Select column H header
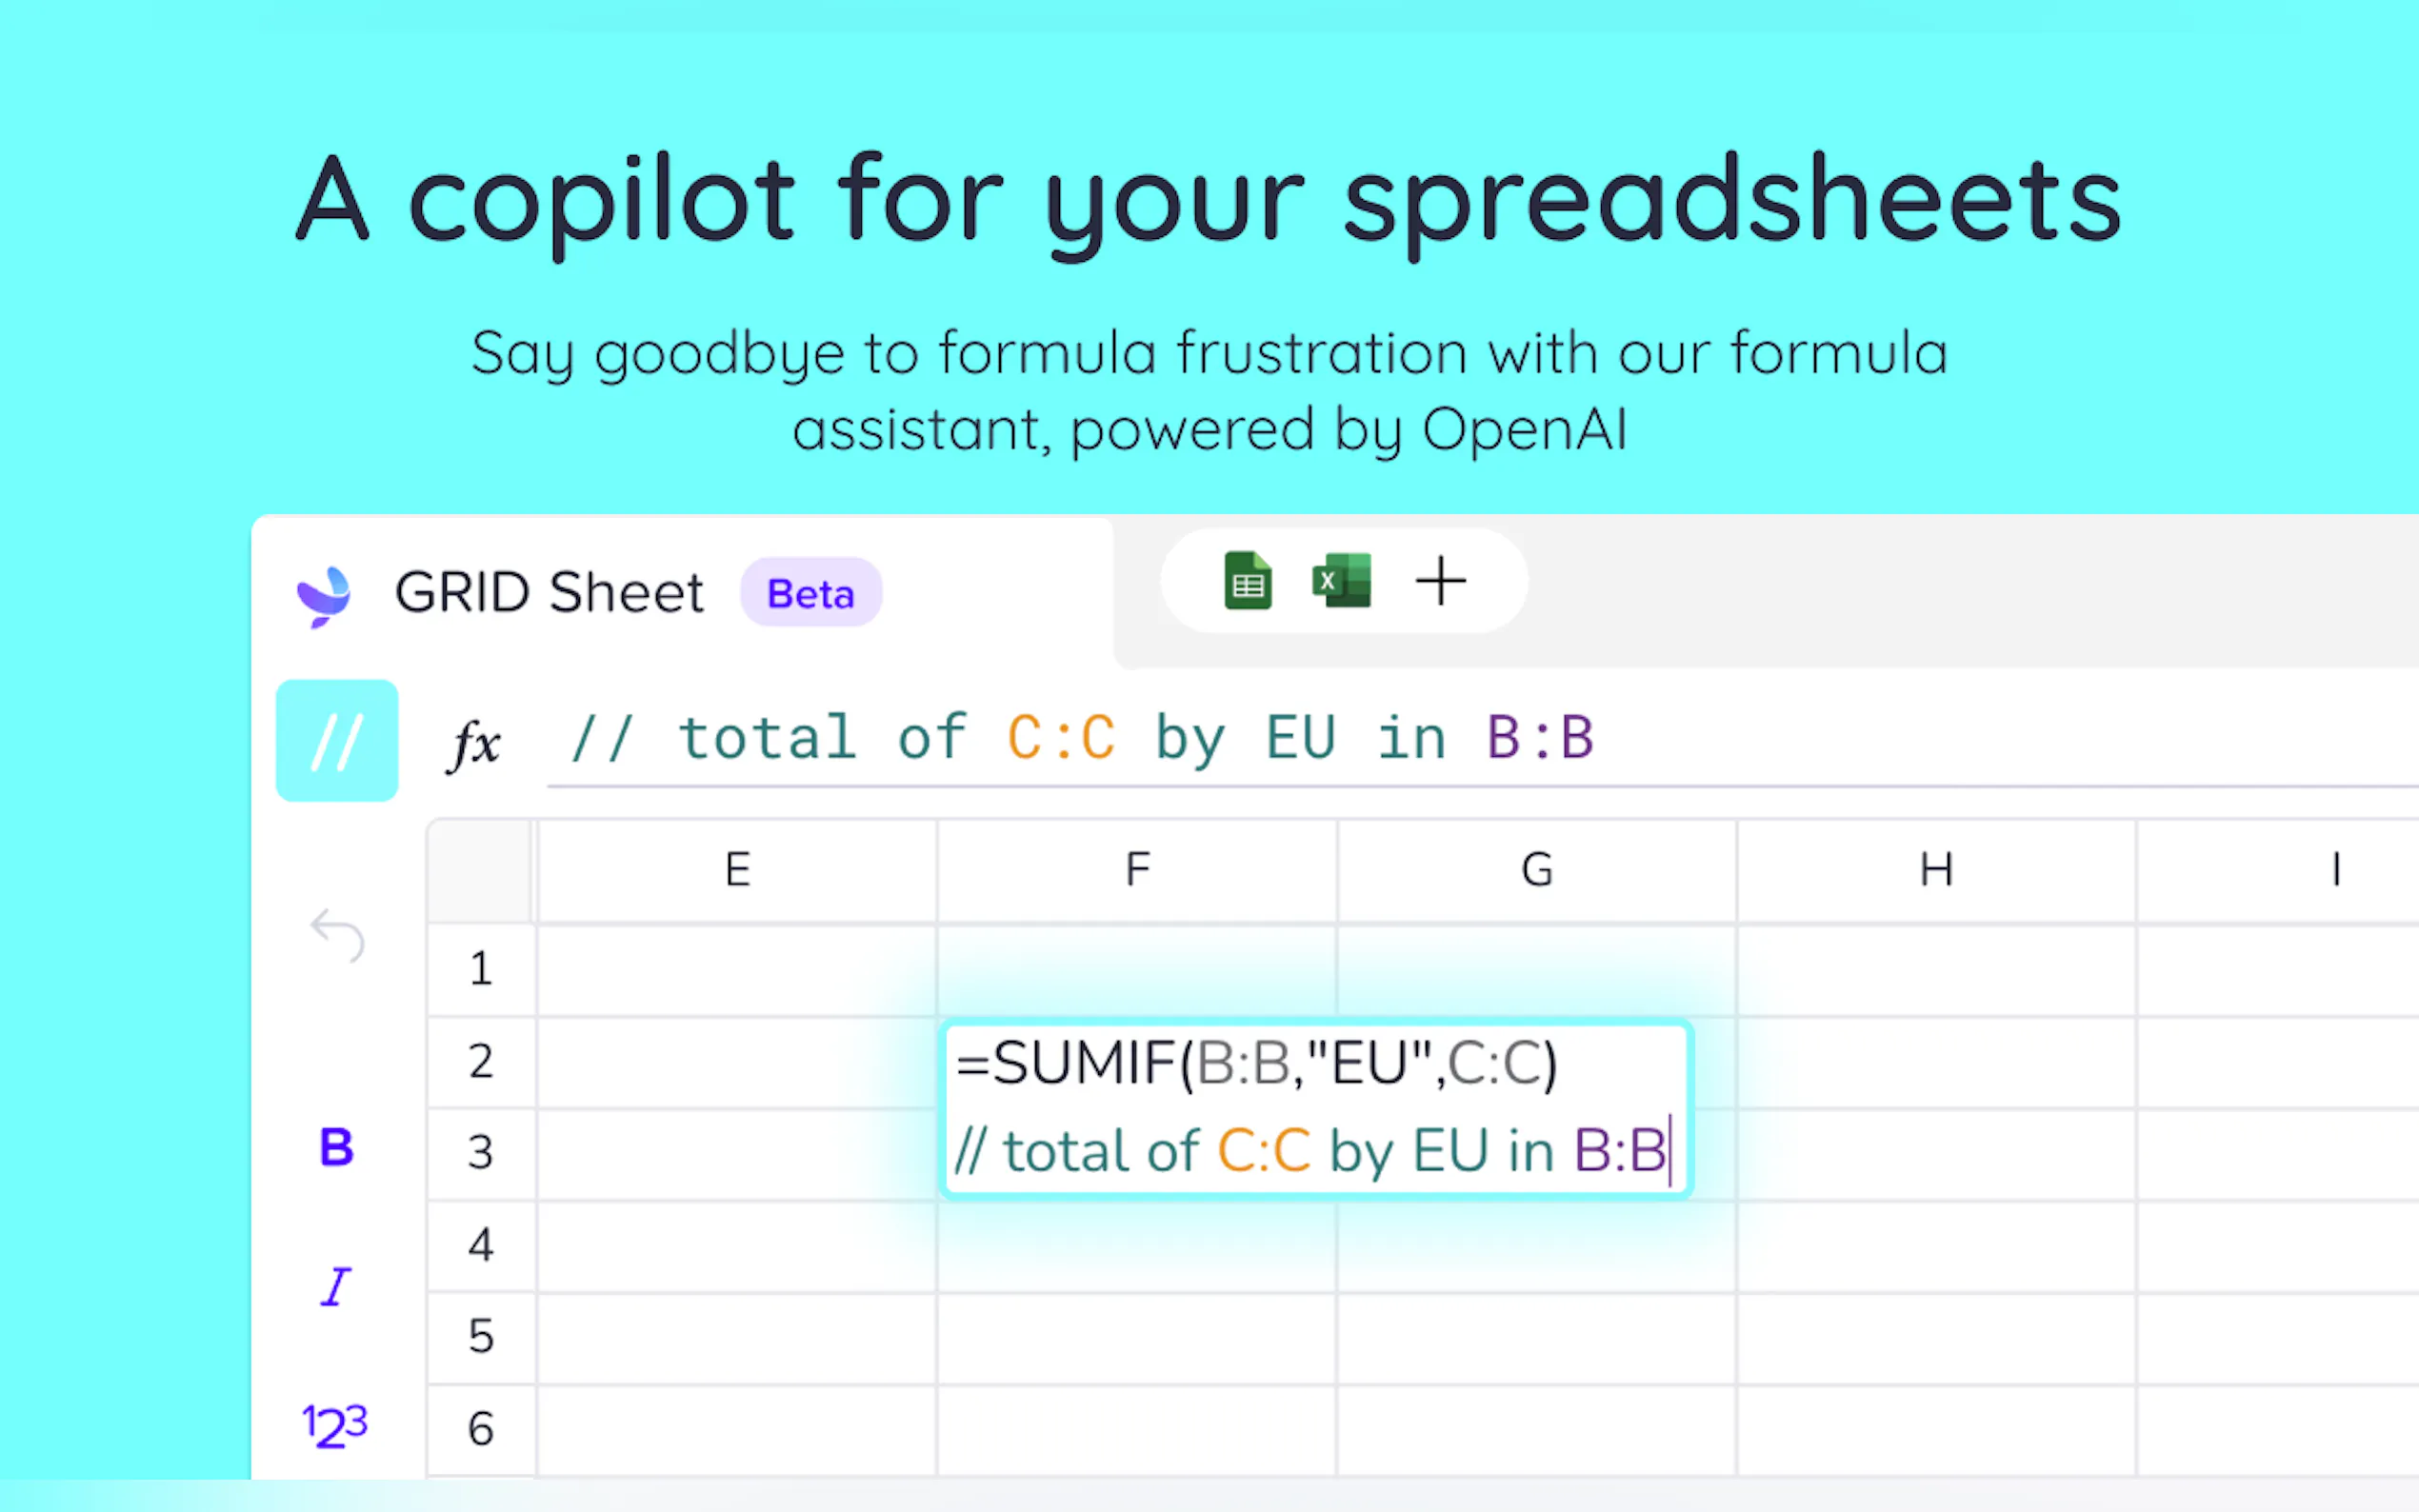 [1936, 870]
